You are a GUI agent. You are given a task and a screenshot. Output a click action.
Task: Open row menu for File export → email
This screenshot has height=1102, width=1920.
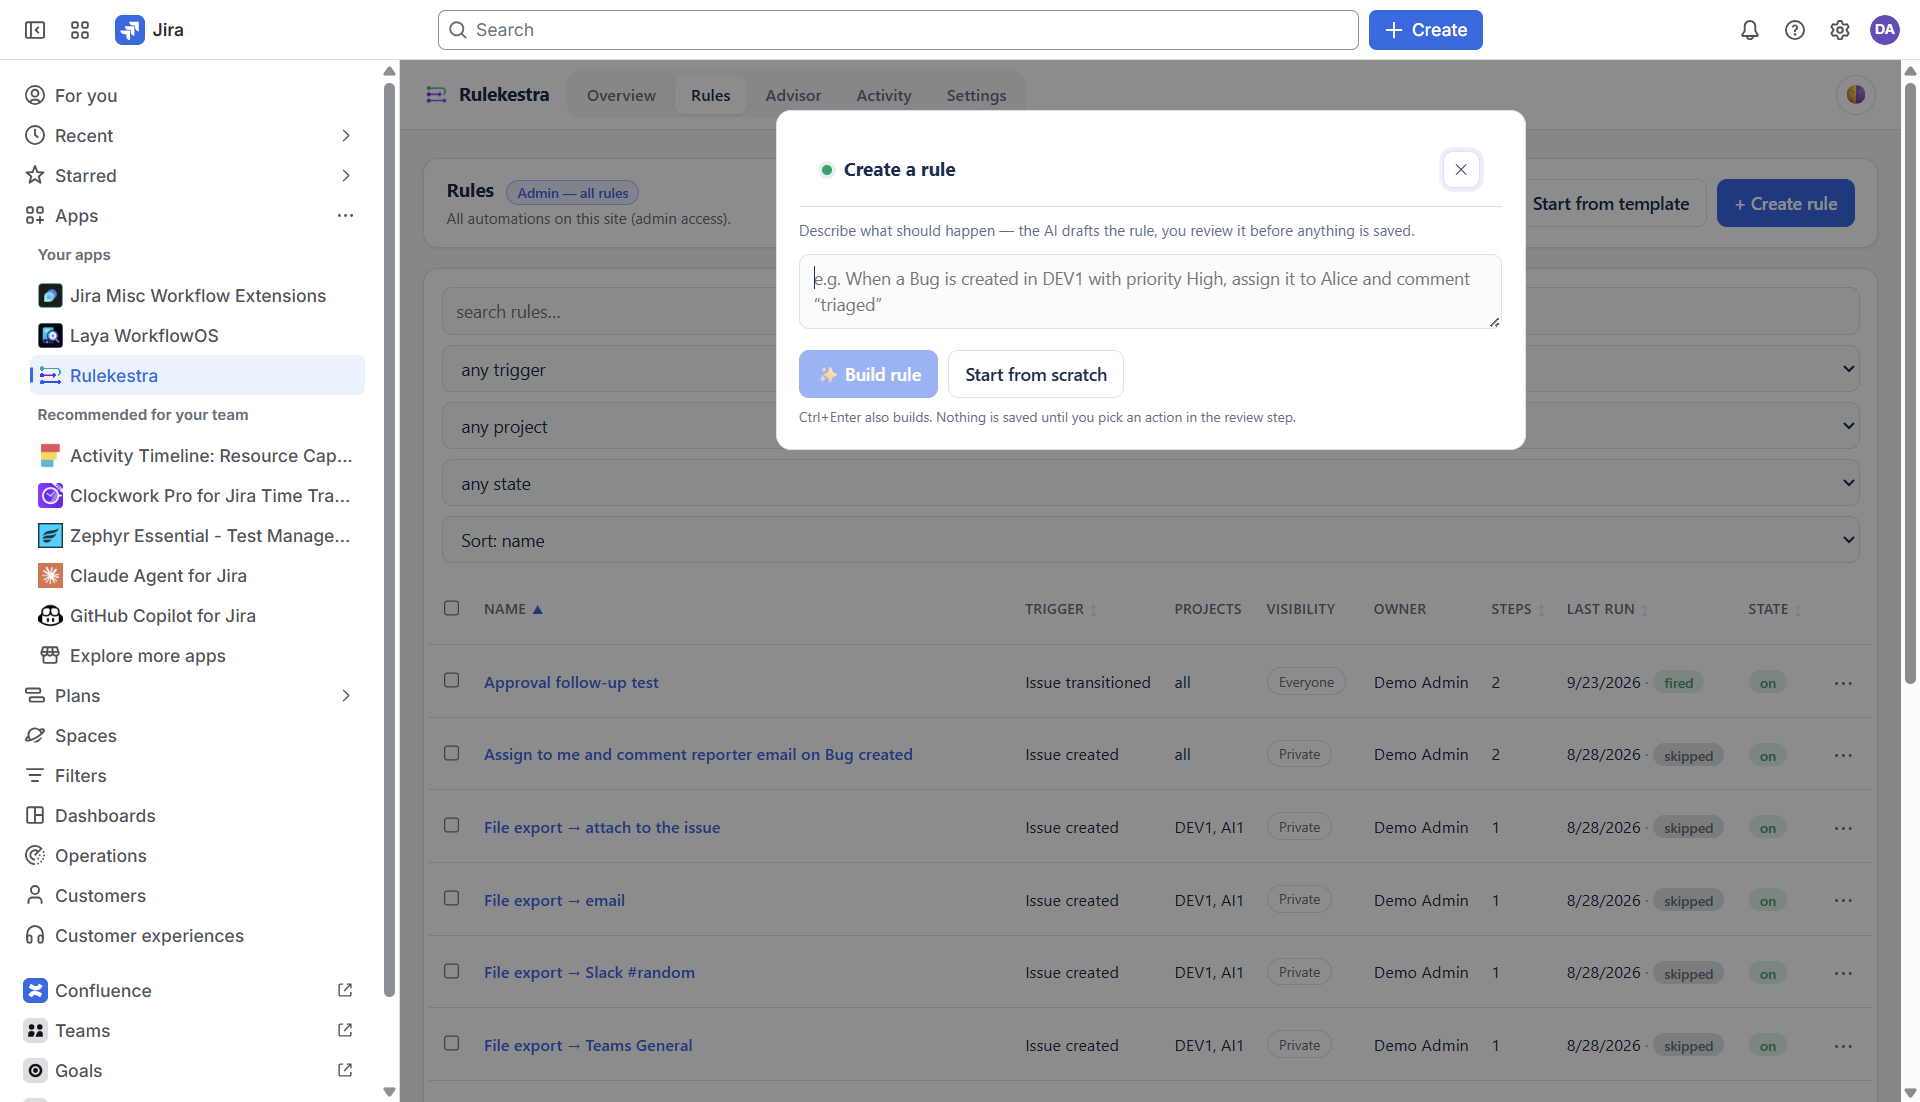click(1843, 901)
